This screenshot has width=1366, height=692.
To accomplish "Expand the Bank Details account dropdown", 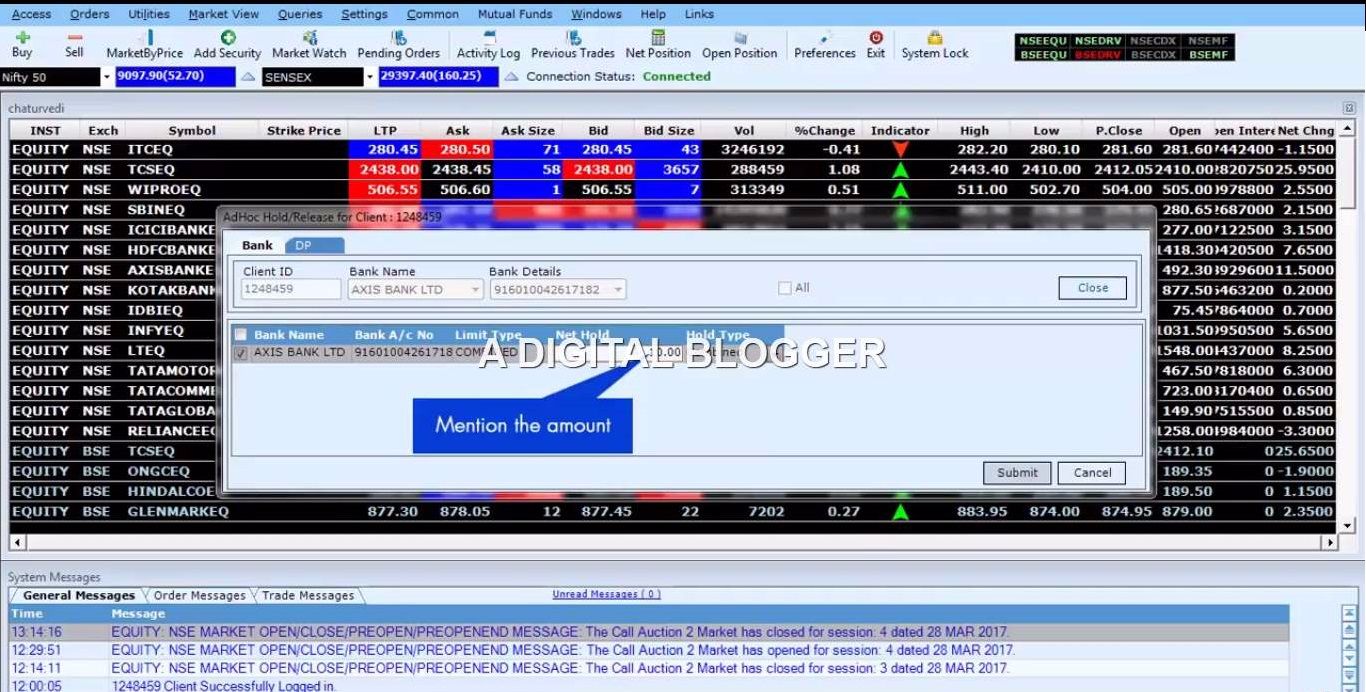I will pyautogui.click(x=618, y=290).
